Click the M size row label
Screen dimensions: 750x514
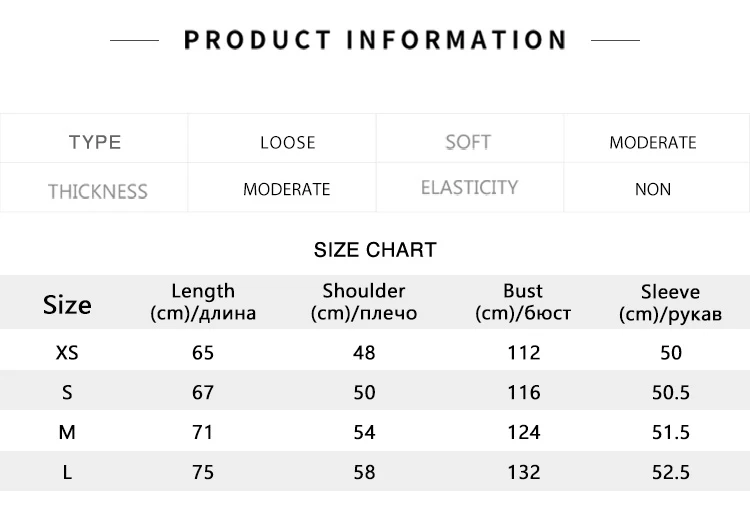(x=67, y=432)
